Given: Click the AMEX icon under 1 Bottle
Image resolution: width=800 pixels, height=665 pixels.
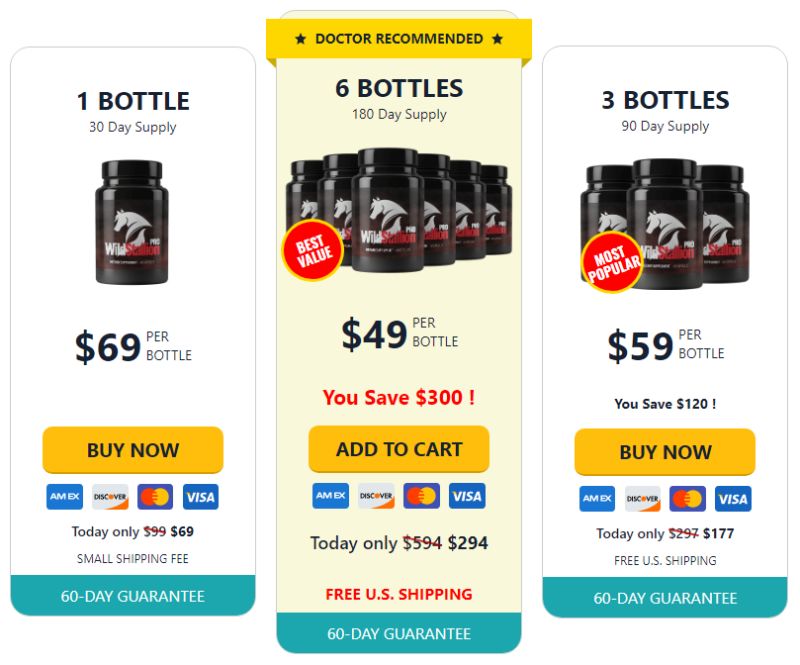Looking at the screenshot, I should coord(64,497).
